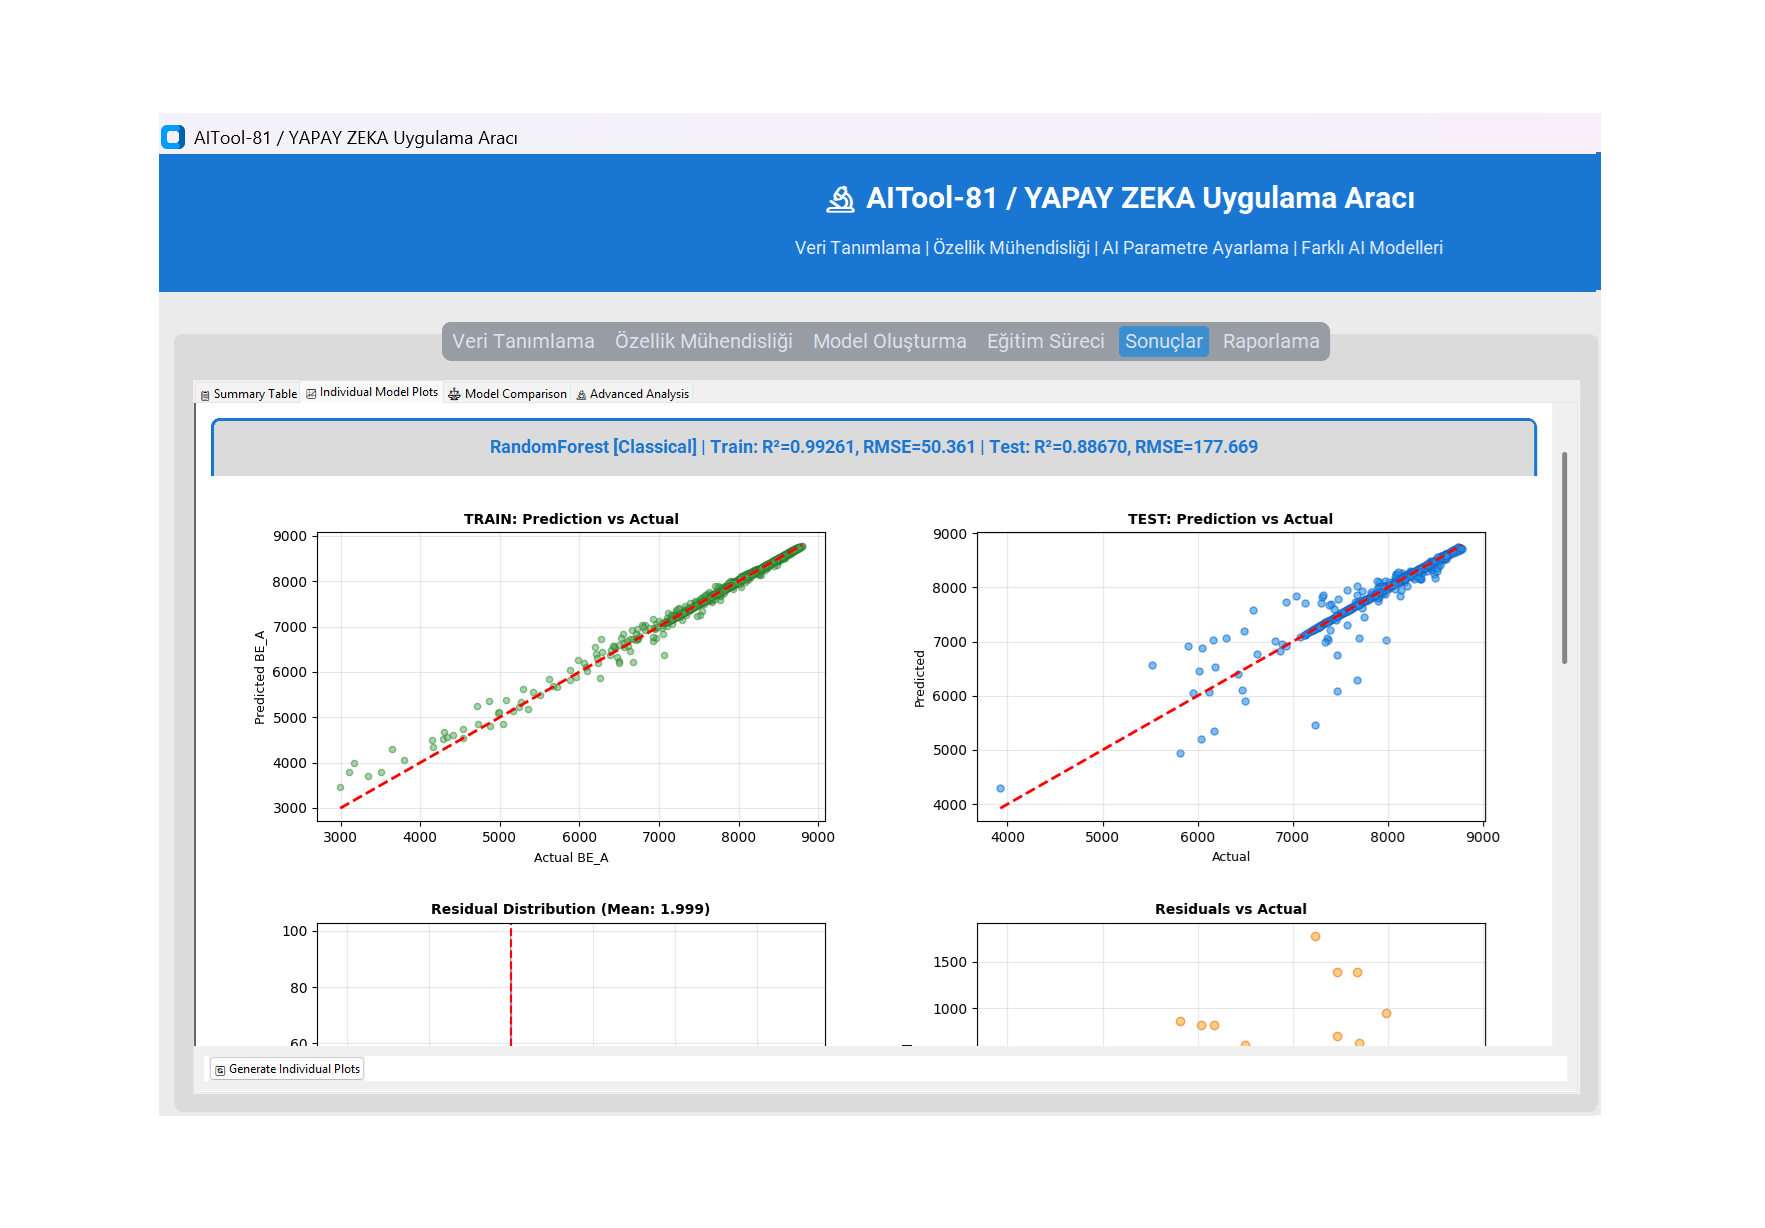
Task: Select the Individual Model Plots sub-tab
Action: point(372,392)
